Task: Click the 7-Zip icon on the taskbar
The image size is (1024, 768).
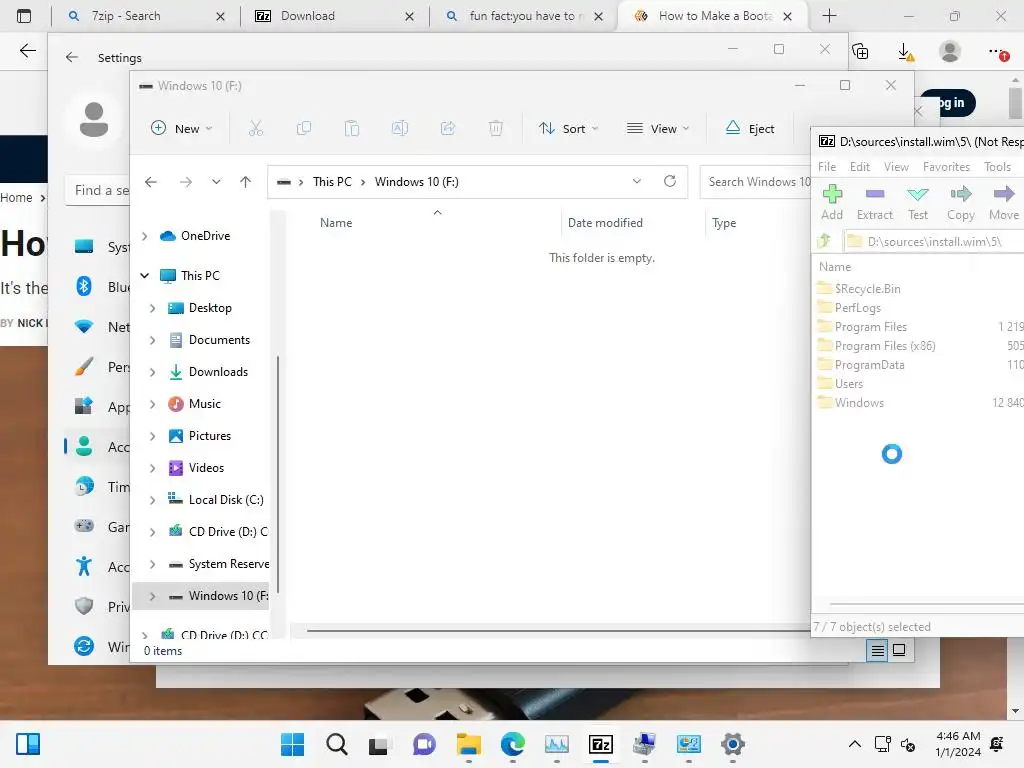Action: pyautogui.click(x=601, y=744)
